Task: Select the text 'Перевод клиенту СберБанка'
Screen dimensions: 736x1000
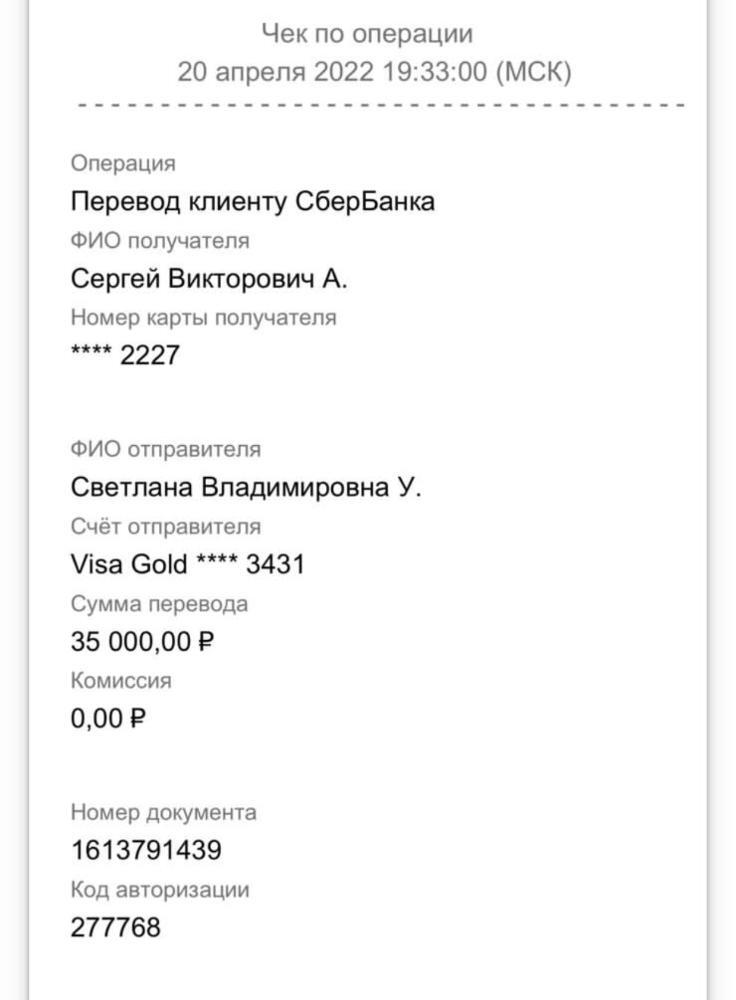Action: coord(252,201)
